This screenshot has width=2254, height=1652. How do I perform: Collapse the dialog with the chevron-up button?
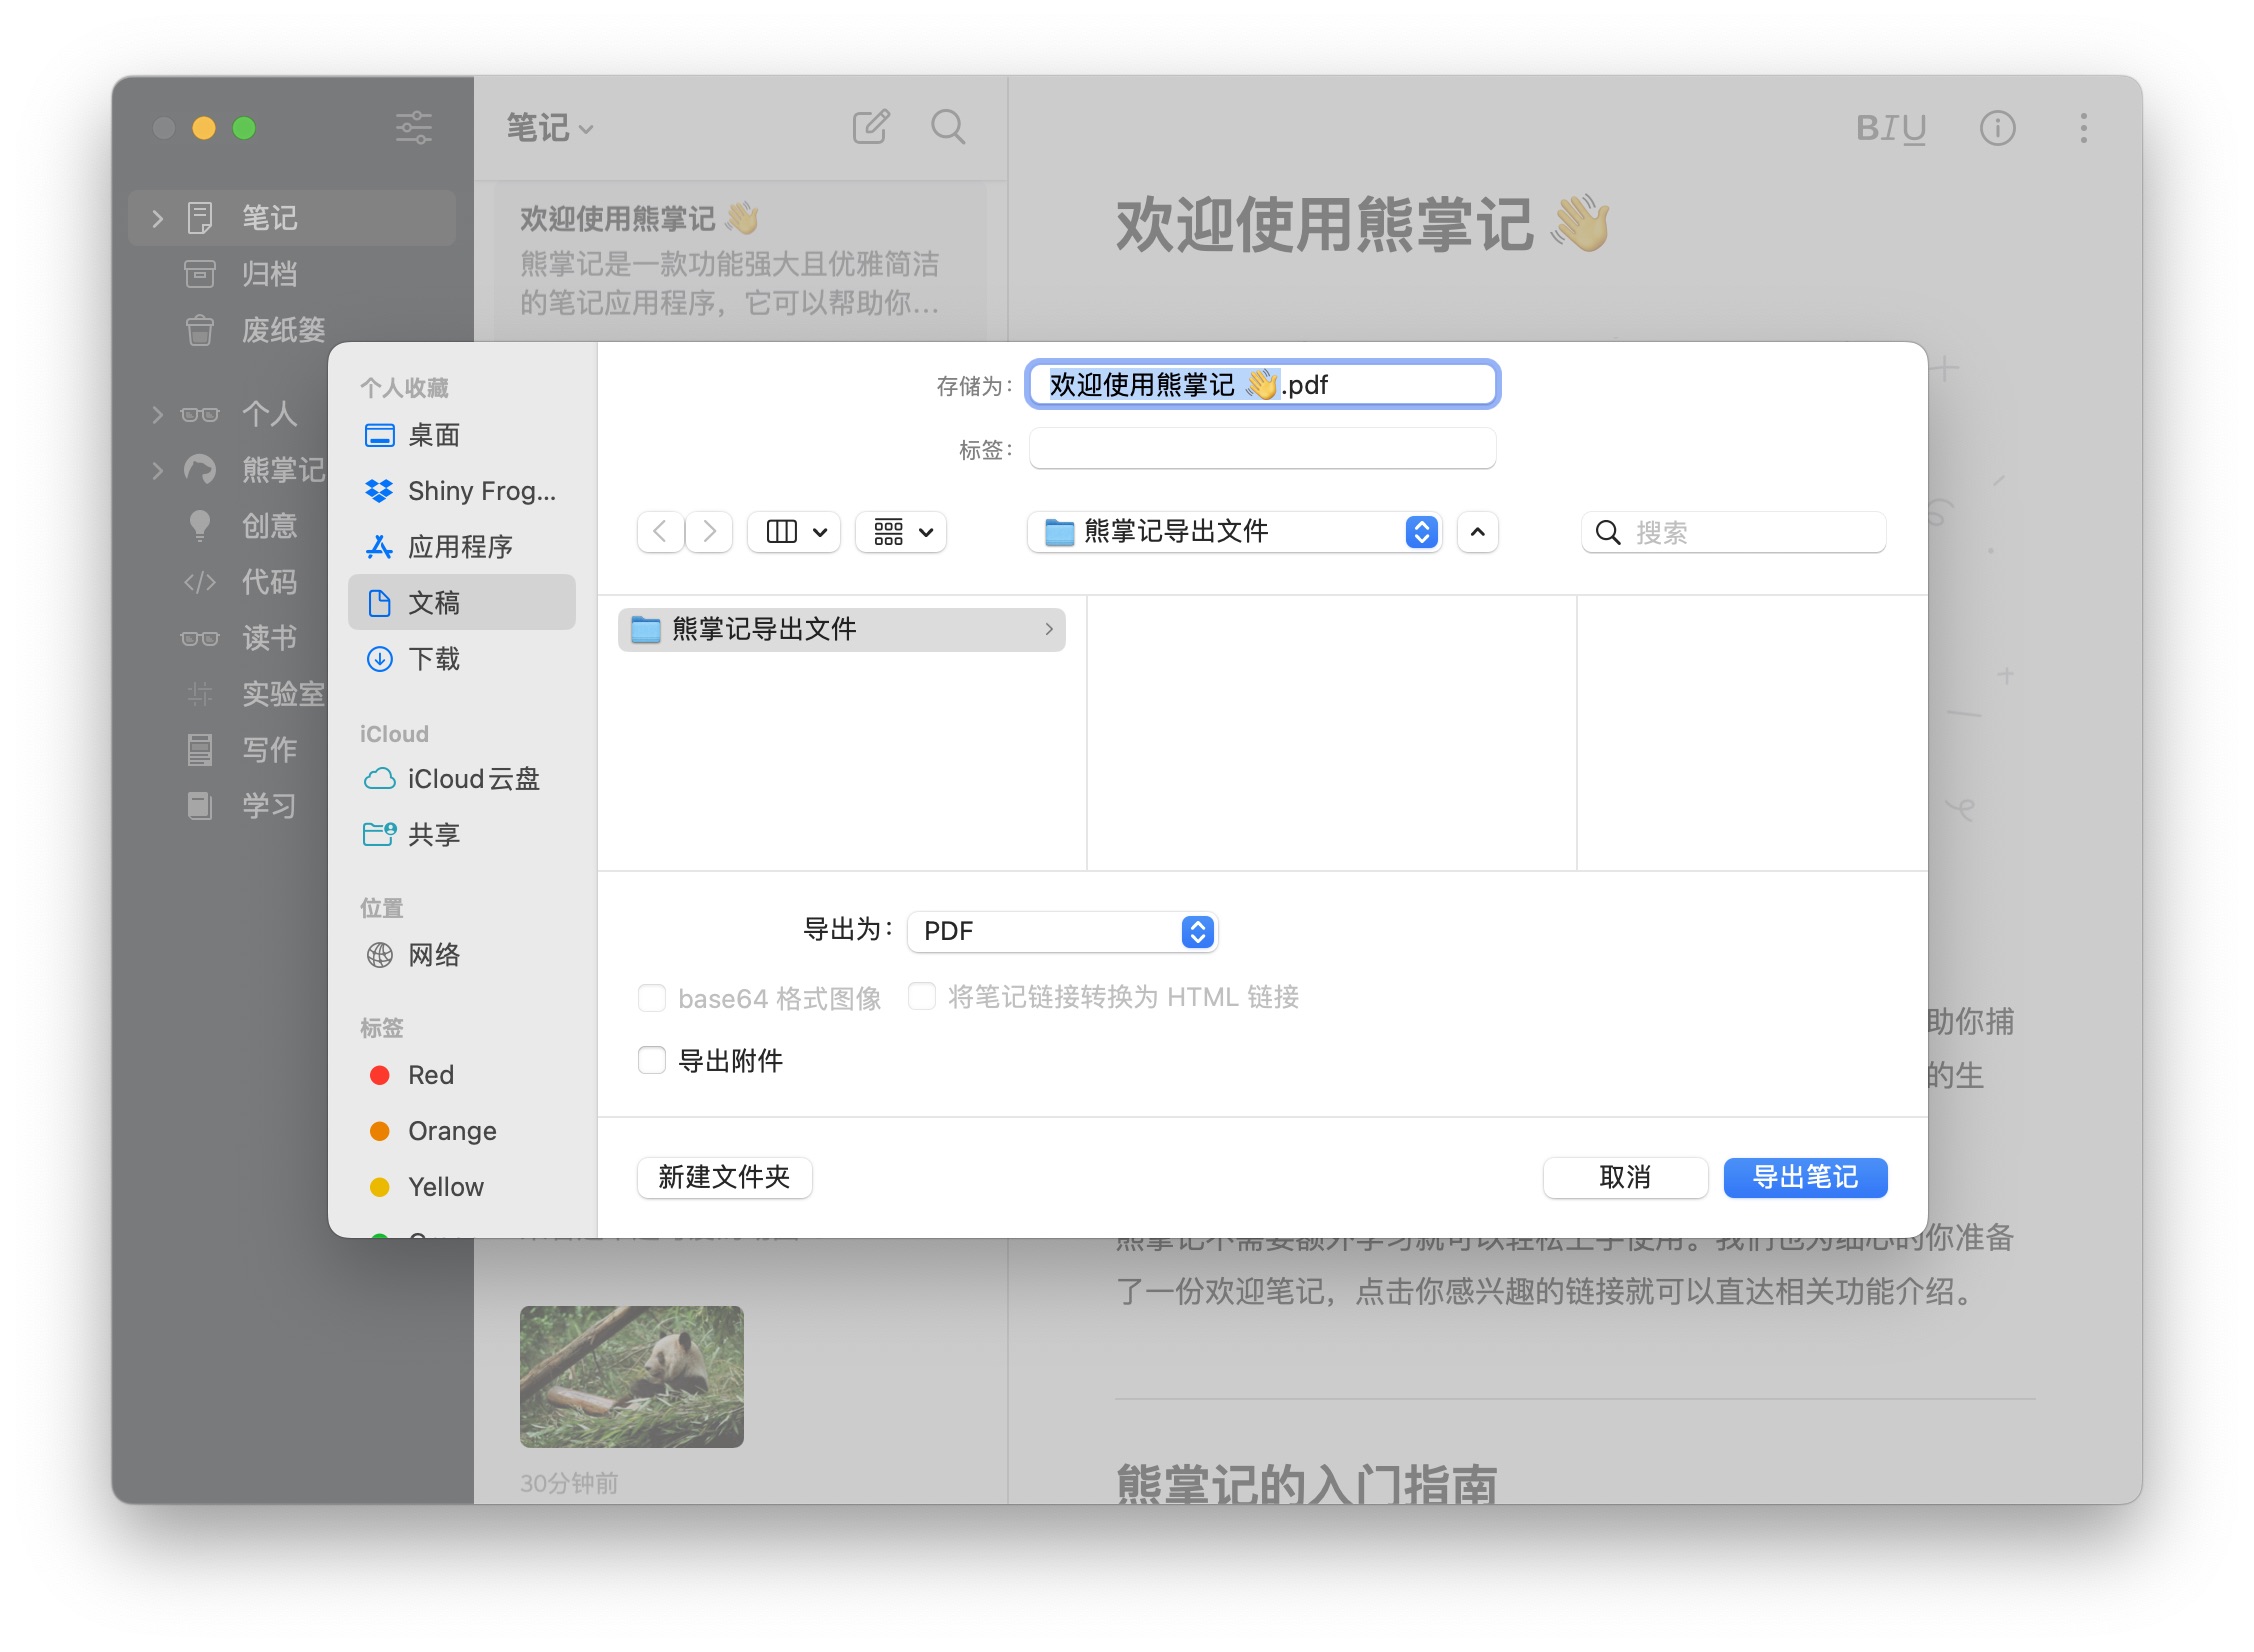(x=1477, y=532)
